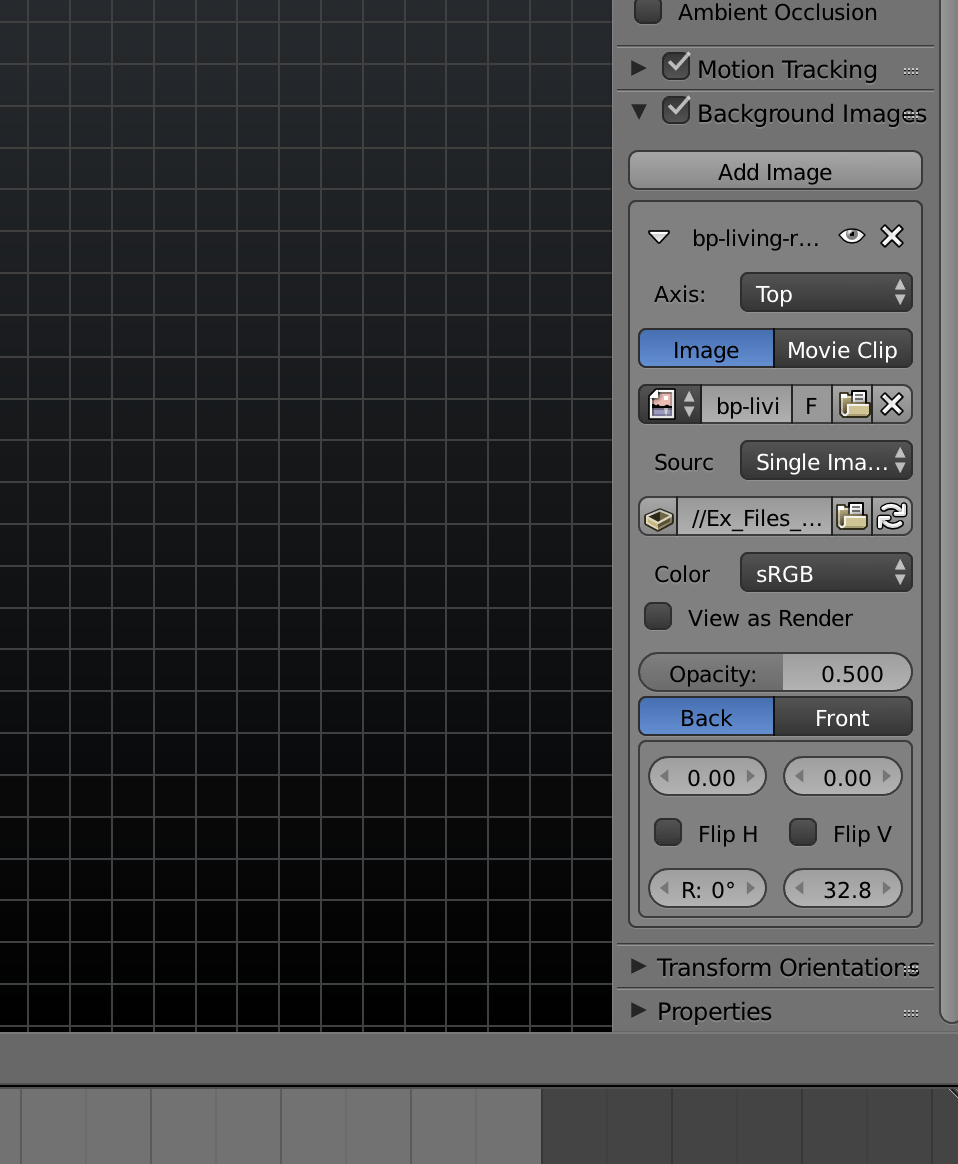This screenshot has height=1164, width=958.
Task: Uncheck the Background Images checkbox
Action: 676,110
